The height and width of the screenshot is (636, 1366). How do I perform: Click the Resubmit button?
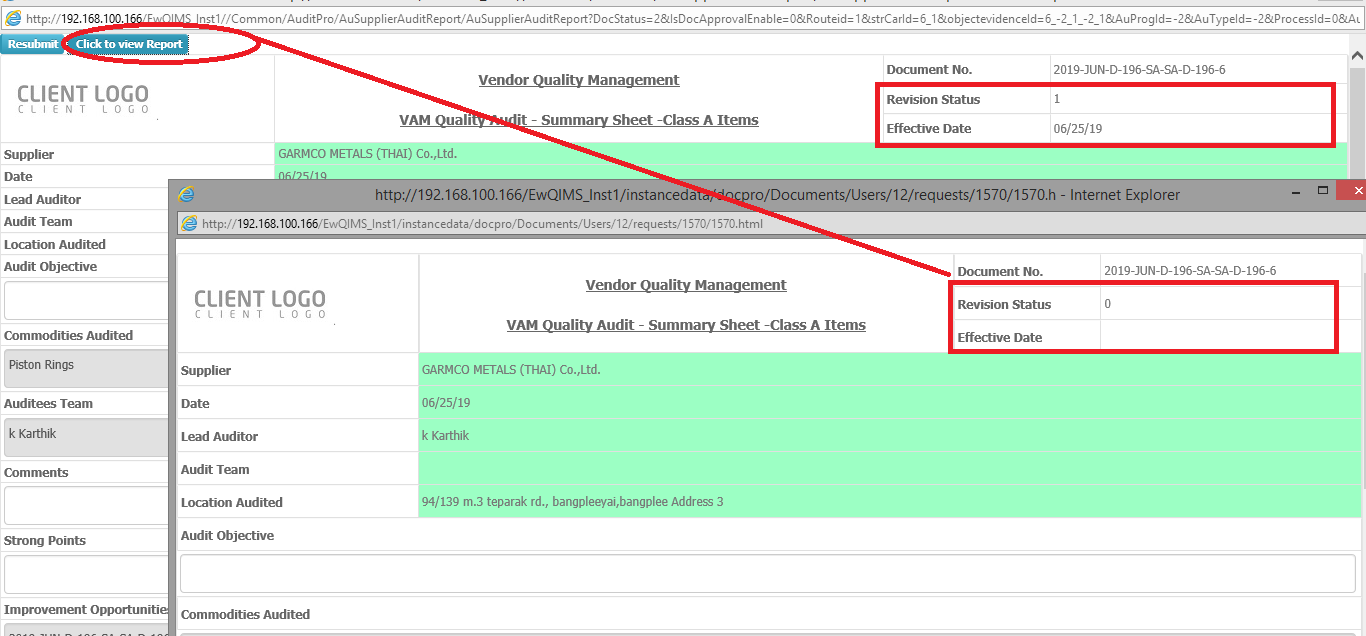[33, 44]
